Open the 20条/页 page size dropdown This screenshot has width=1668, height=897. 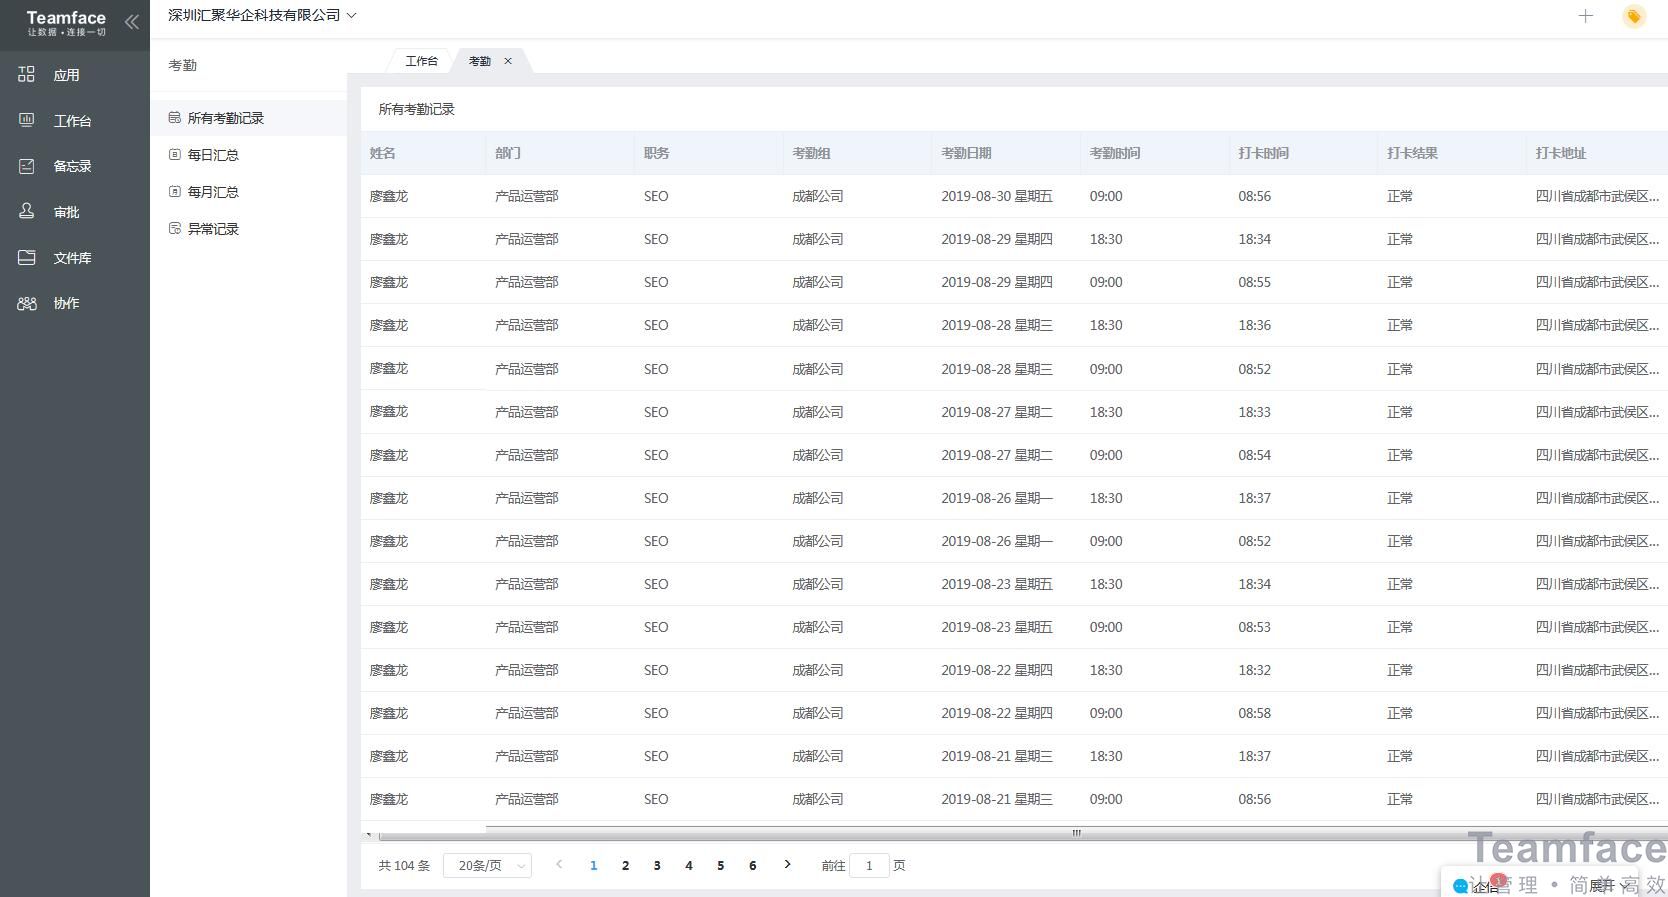[487, 866]
